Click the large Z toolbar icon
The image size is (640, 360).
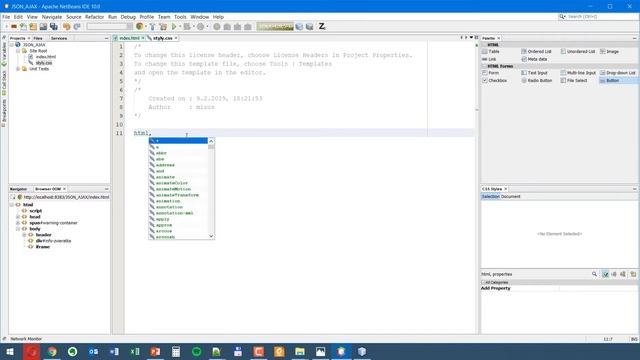322,27
